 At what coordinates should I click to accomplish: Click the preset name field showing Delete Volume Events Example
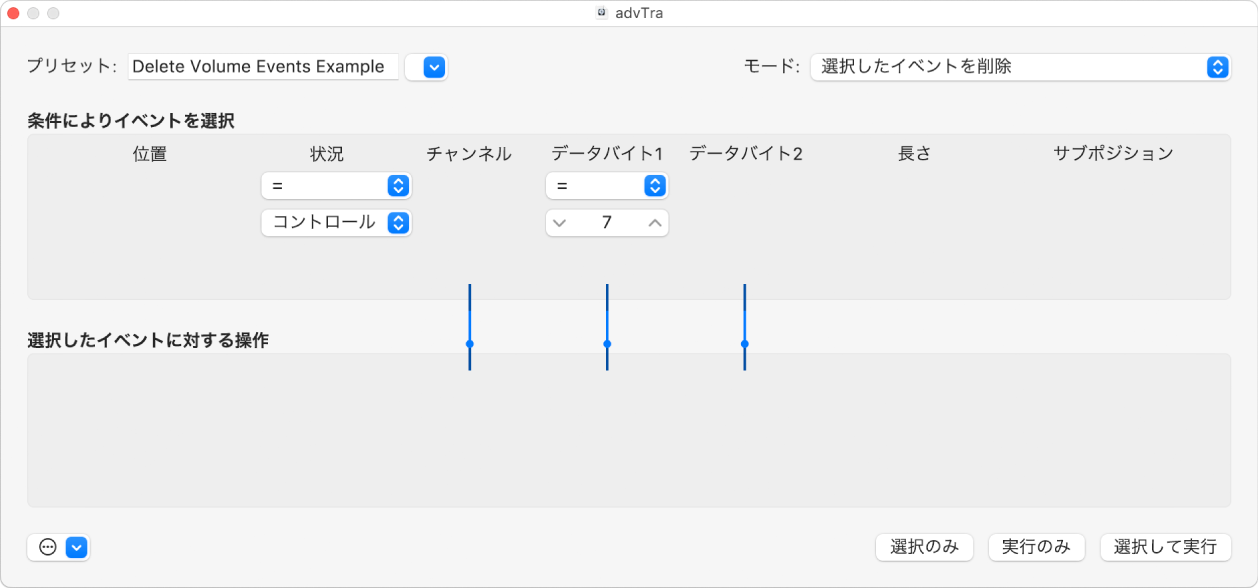point(262,66)
